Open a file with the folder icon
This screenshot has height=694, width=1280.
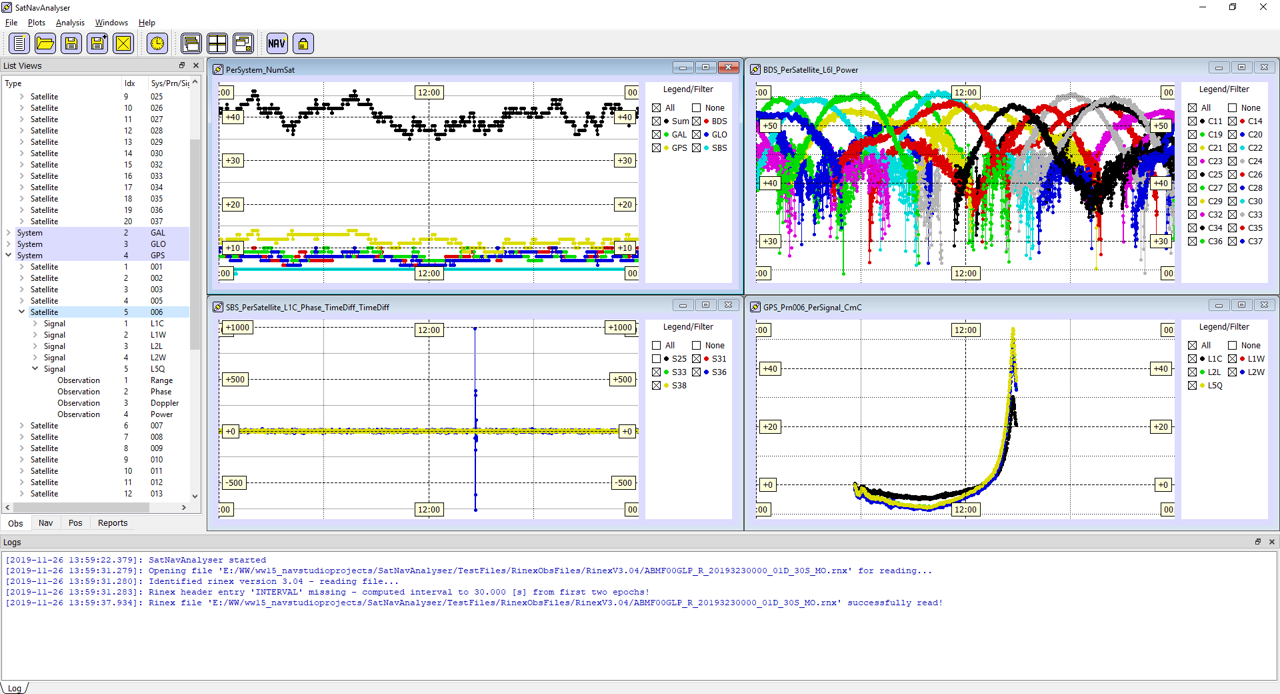tap(45, 43)
